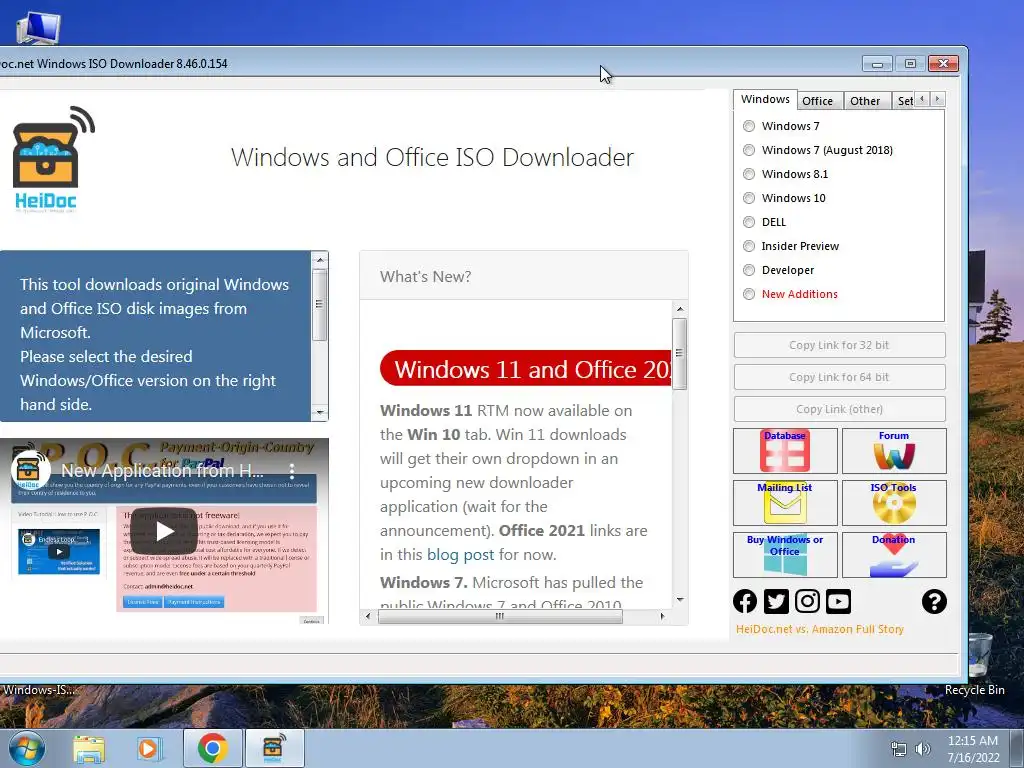Select the Developer radio button
The image size is (1024, 768).
click(x=749, y=270)
